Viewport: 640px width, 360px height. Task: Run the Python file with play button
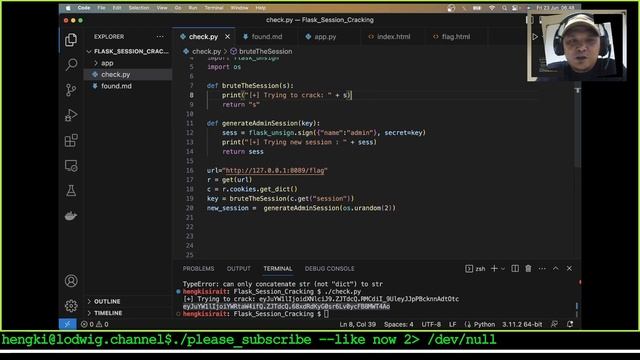point(535,37)
